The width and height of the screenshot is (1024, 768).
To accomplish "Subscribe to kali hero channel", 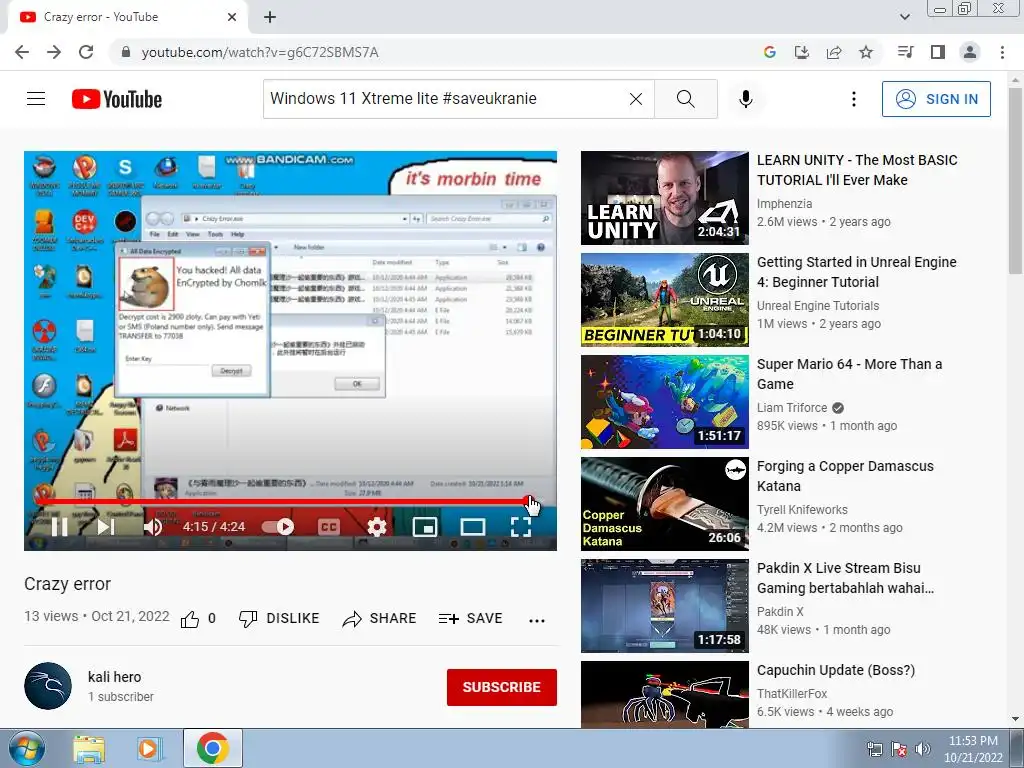I will (x=502, y=687).
